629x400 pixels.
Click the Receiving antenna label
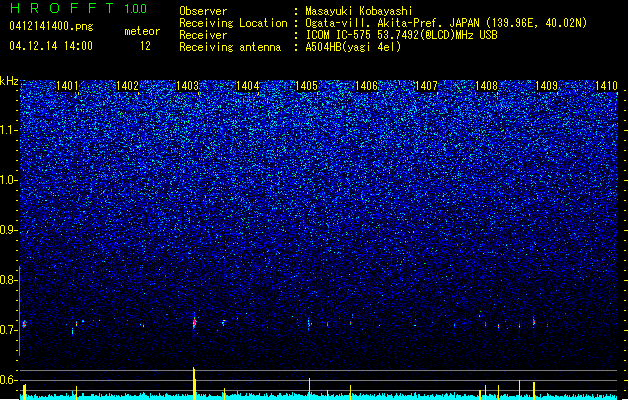coord(230,47)
